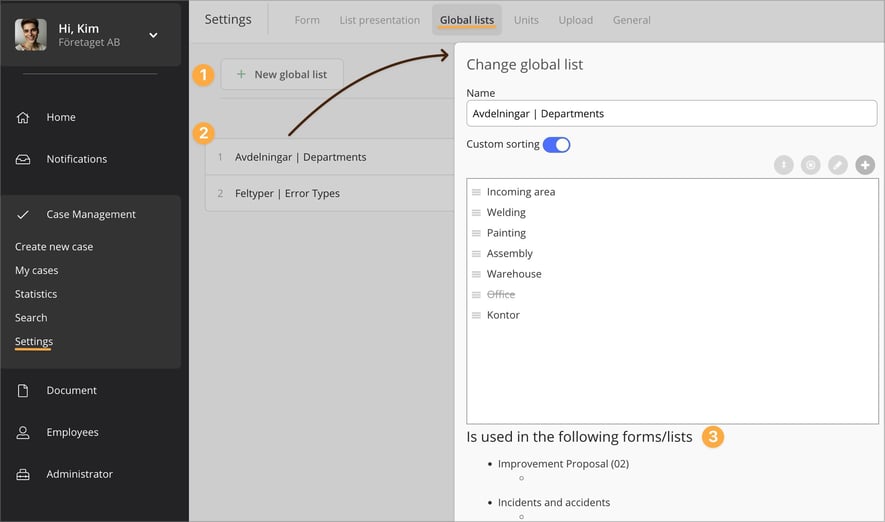885x522 pixels.
Task: Open the List presentation tab
Action: pos(379,20)
